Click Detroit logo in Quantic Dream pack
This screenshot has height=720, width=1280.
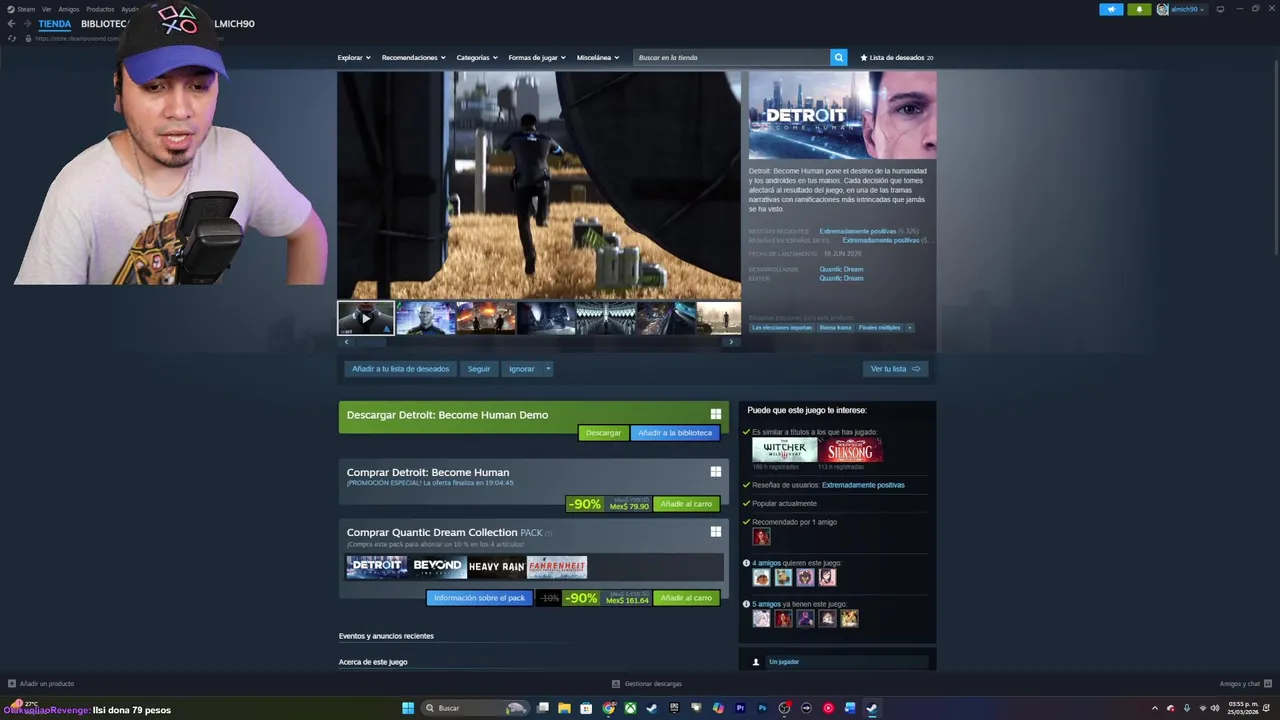tap(376, 567)
